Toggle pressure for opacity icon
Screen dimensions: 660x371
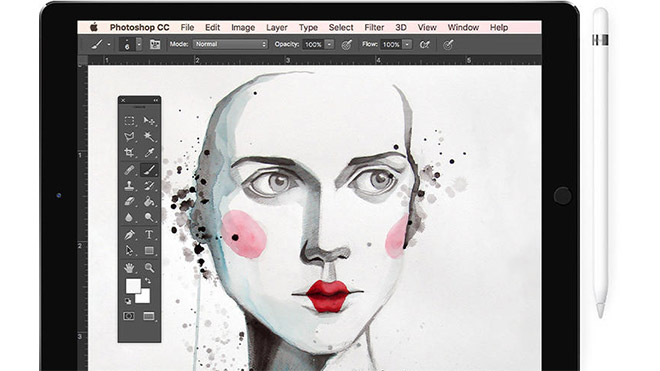pos(346,45)
